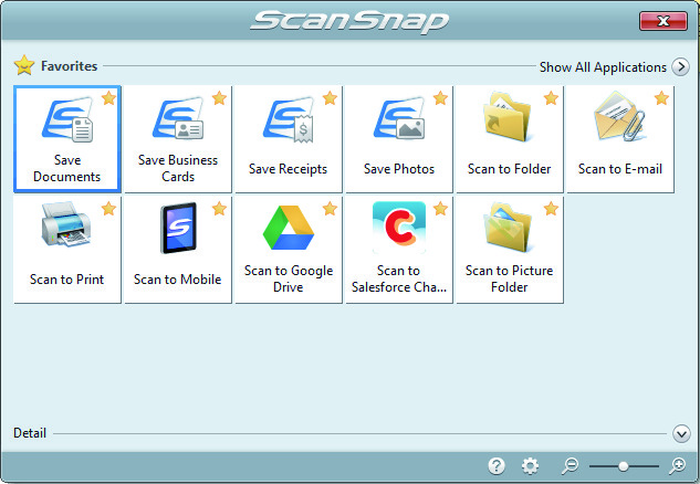Select the Scan to Print tile
Screen dimensions: 700x484
click(x=67, y=250)
